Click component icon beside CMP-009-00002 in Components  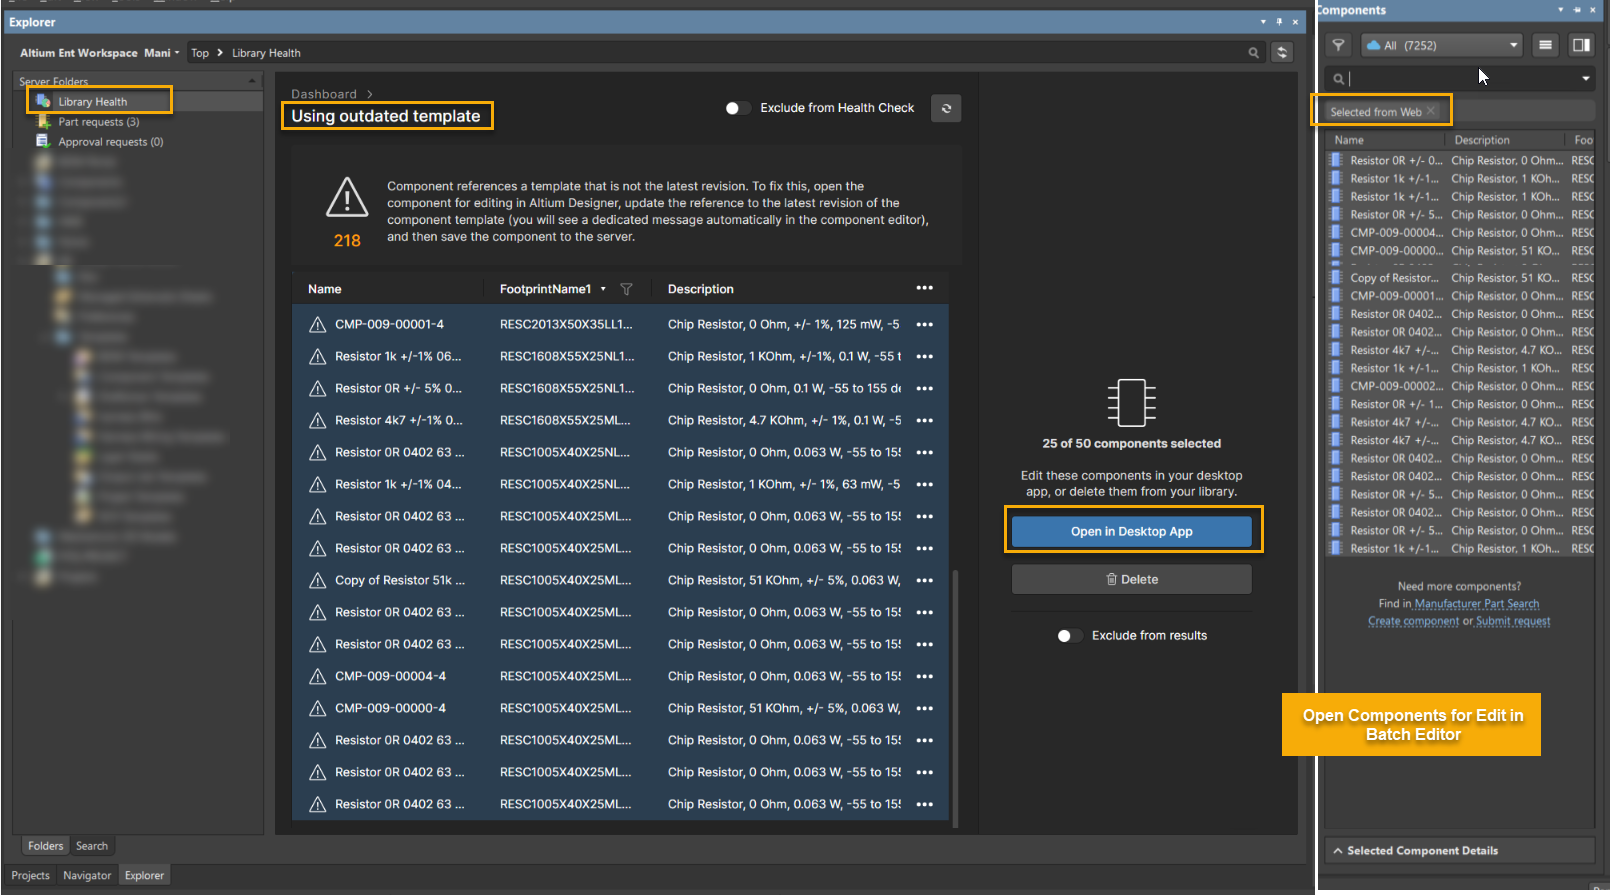pyautogui.click(x=1336, y=386)
